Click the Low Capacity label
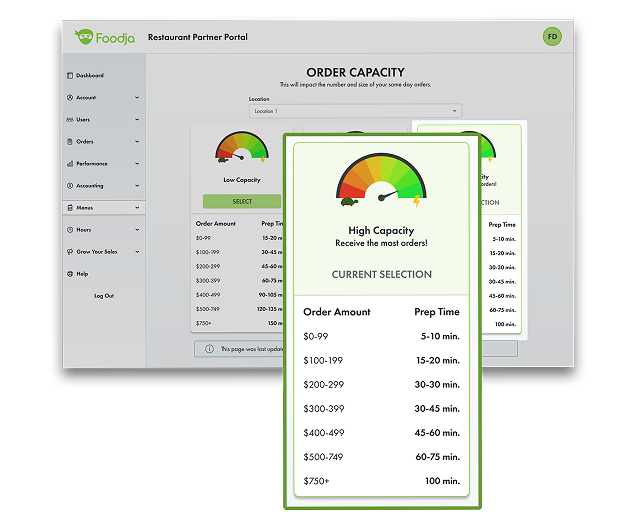 tap(242, 180)
